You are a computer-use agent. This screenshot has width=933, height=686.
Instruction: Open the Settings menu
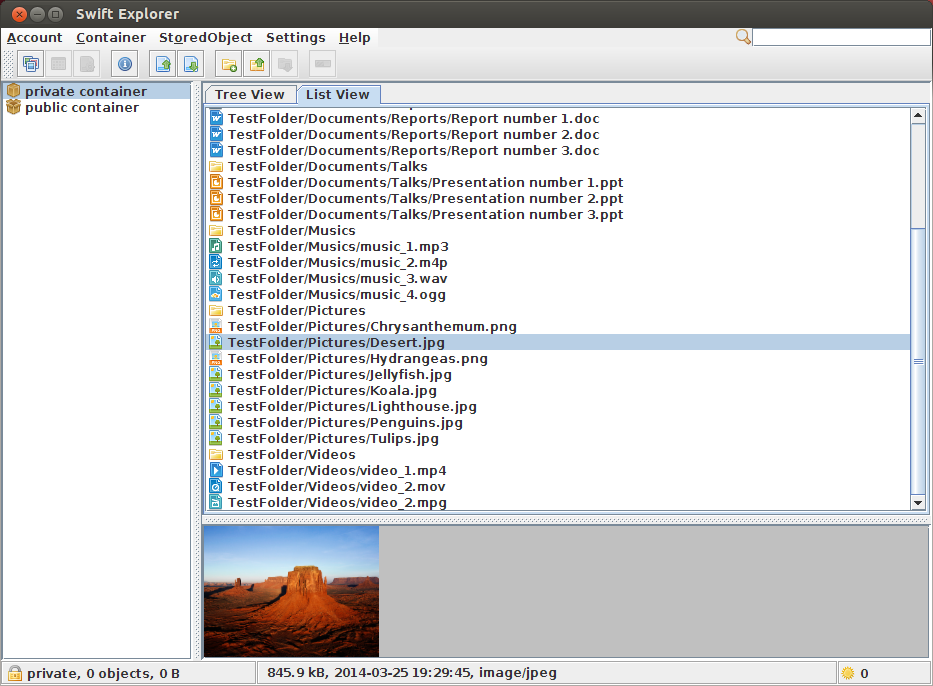coord(295,37)
